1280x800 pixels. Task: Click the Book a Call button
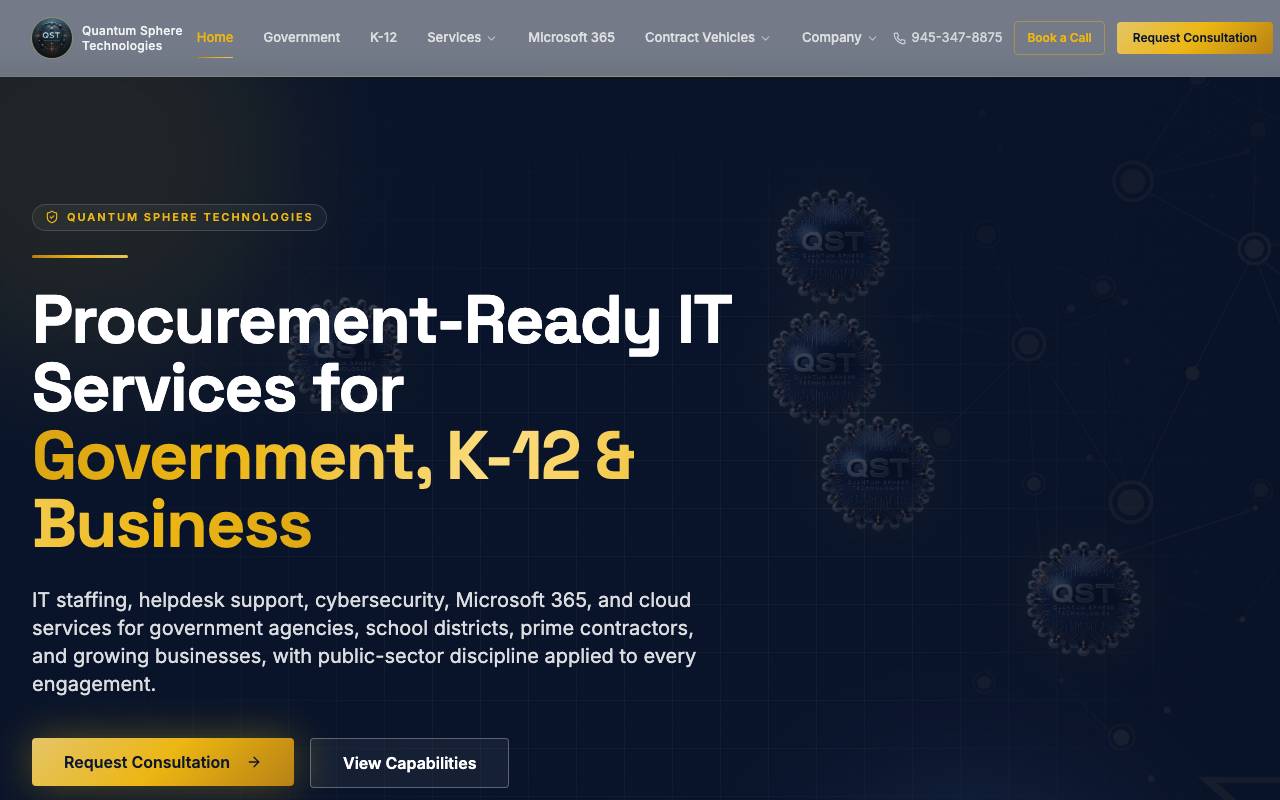(x=1059, y=38)
